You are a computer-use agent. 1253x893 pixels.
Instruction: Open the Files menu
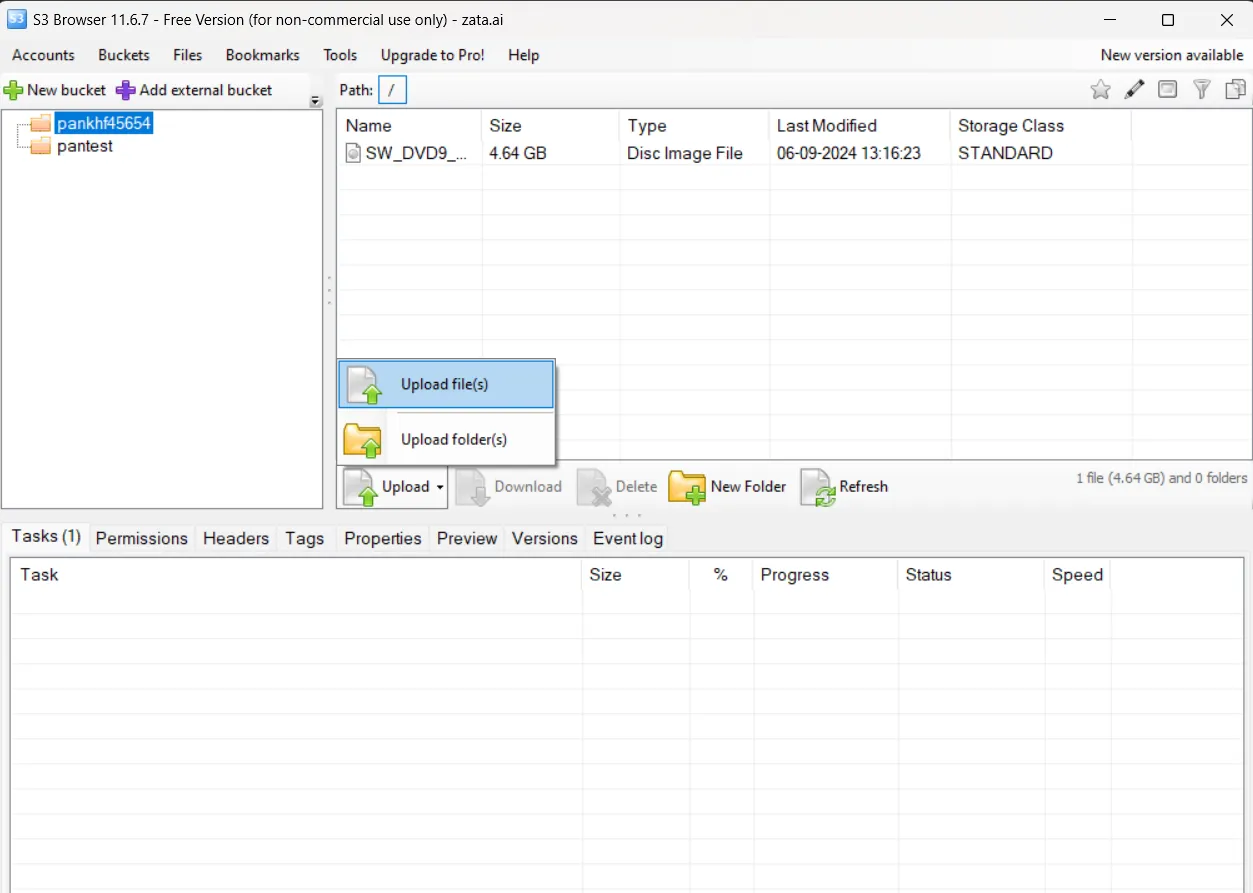pos(187,55)
